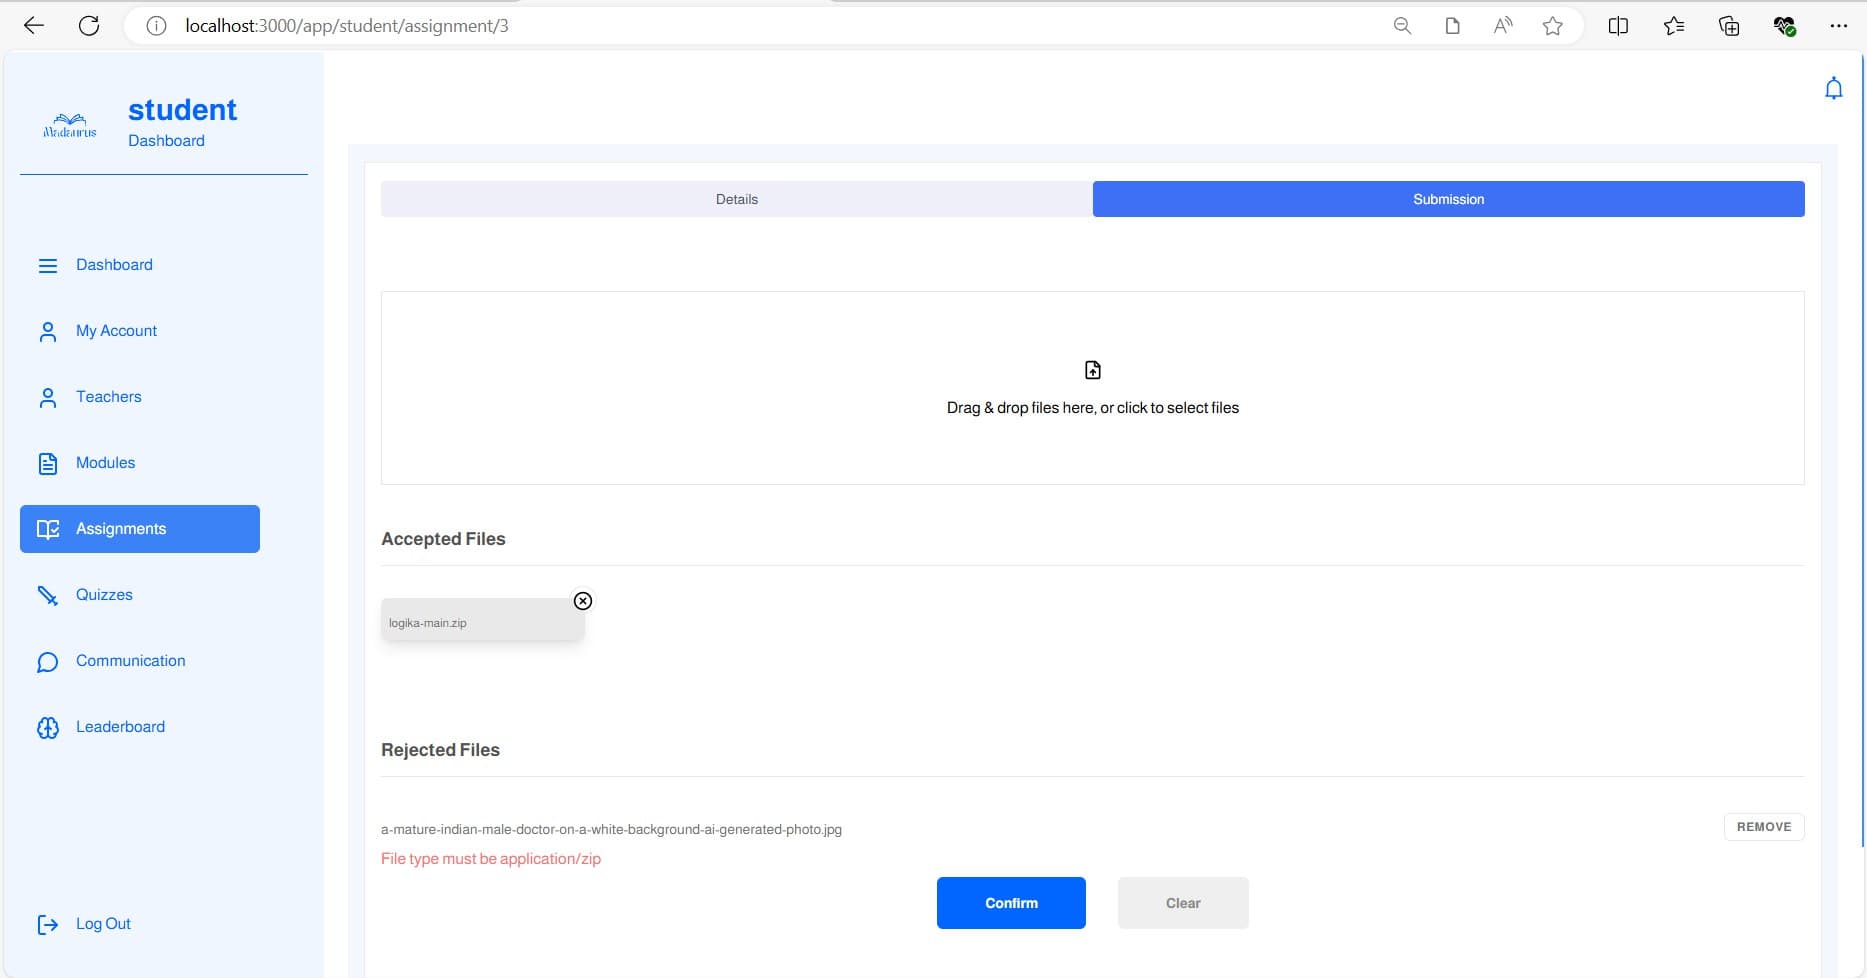Click the Read aloud icon in address bar
Image resolution: width=1867 pixels, height=978 pixels.
[1502, 26]
